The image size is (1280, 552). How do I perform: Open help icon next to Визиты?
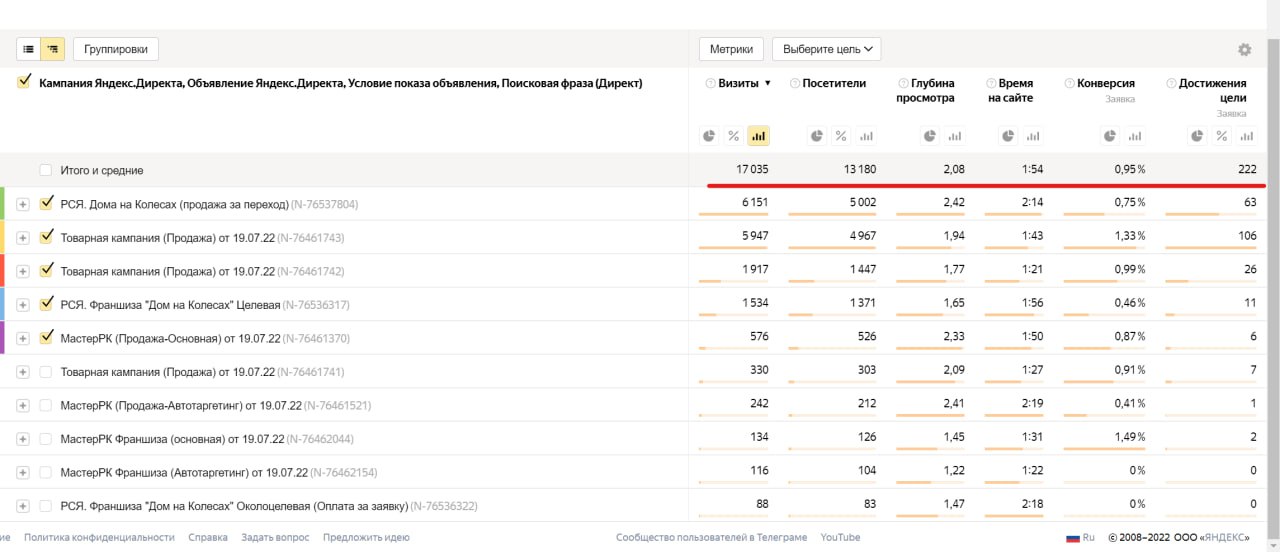point(710,84)
